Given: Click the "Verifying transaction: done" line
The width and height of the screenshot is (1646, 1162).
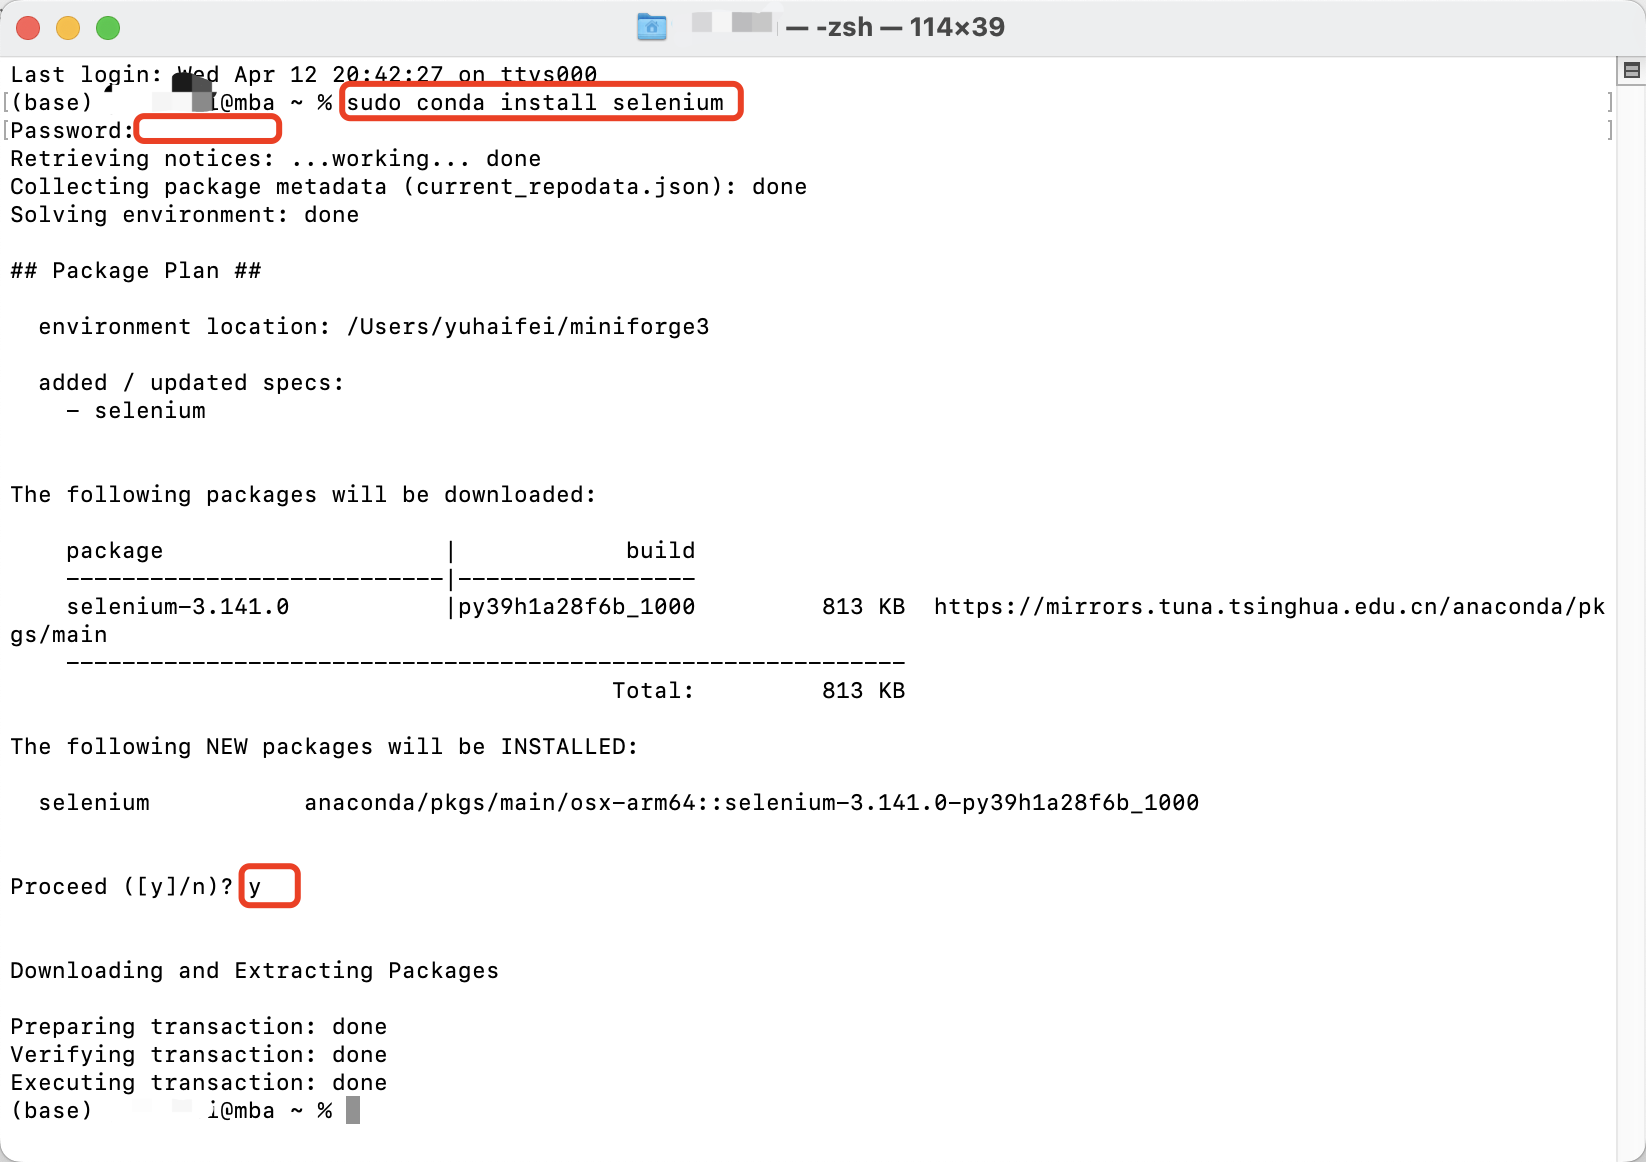Looking at the screenshot, I should (x=199, y=1054).
